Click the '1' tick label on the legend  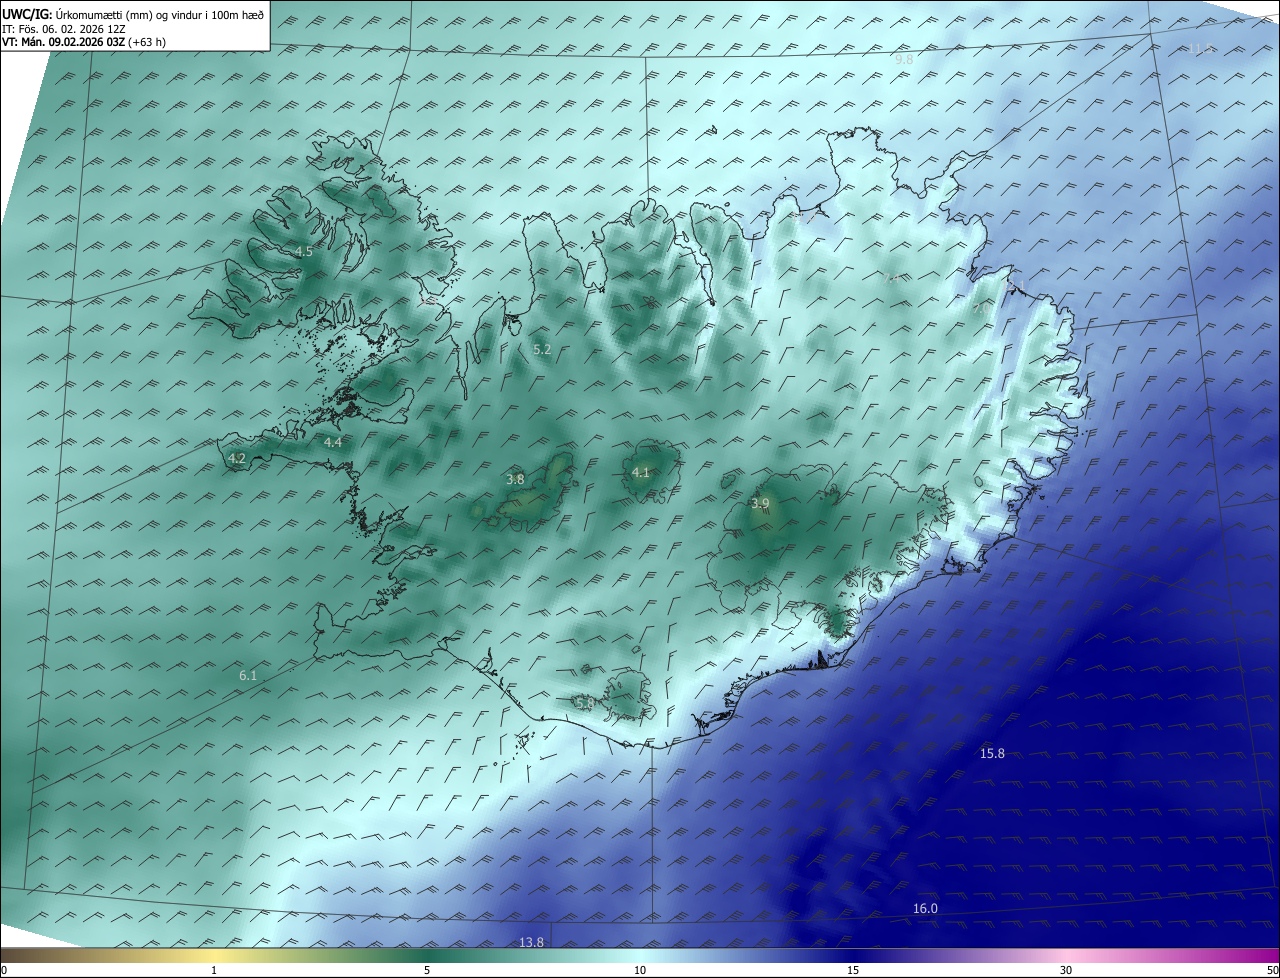214,971
